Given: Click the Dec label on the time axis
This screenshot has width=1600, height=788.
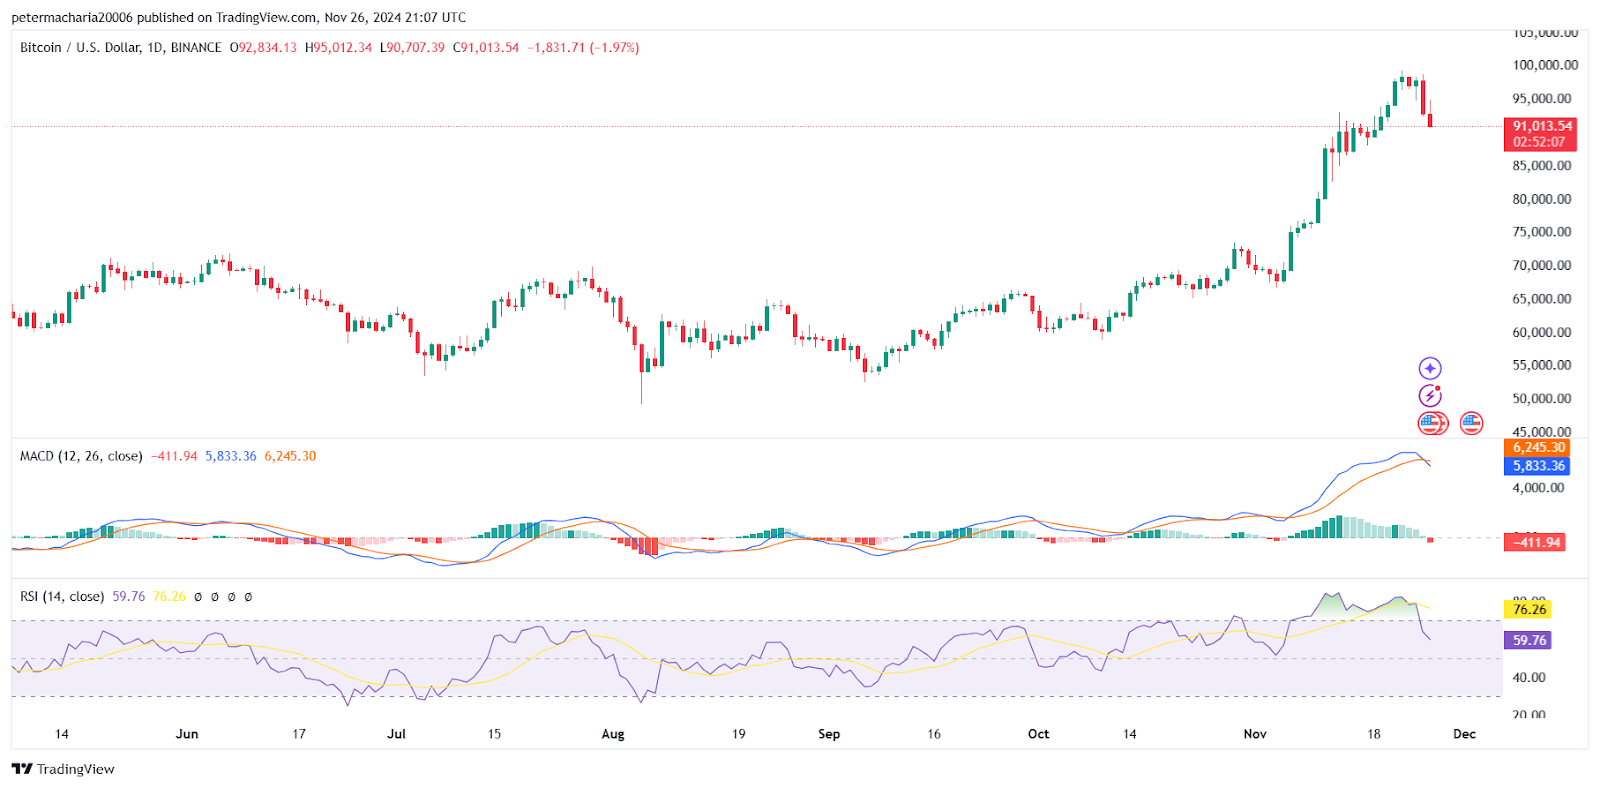Looking at the screenshot, I should 1464,734.
